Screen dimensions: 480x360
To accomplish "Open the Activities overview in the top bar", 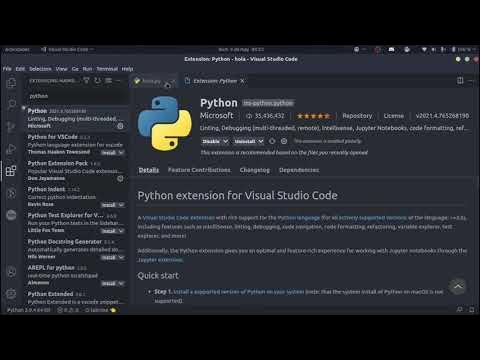I will (17, 49).
